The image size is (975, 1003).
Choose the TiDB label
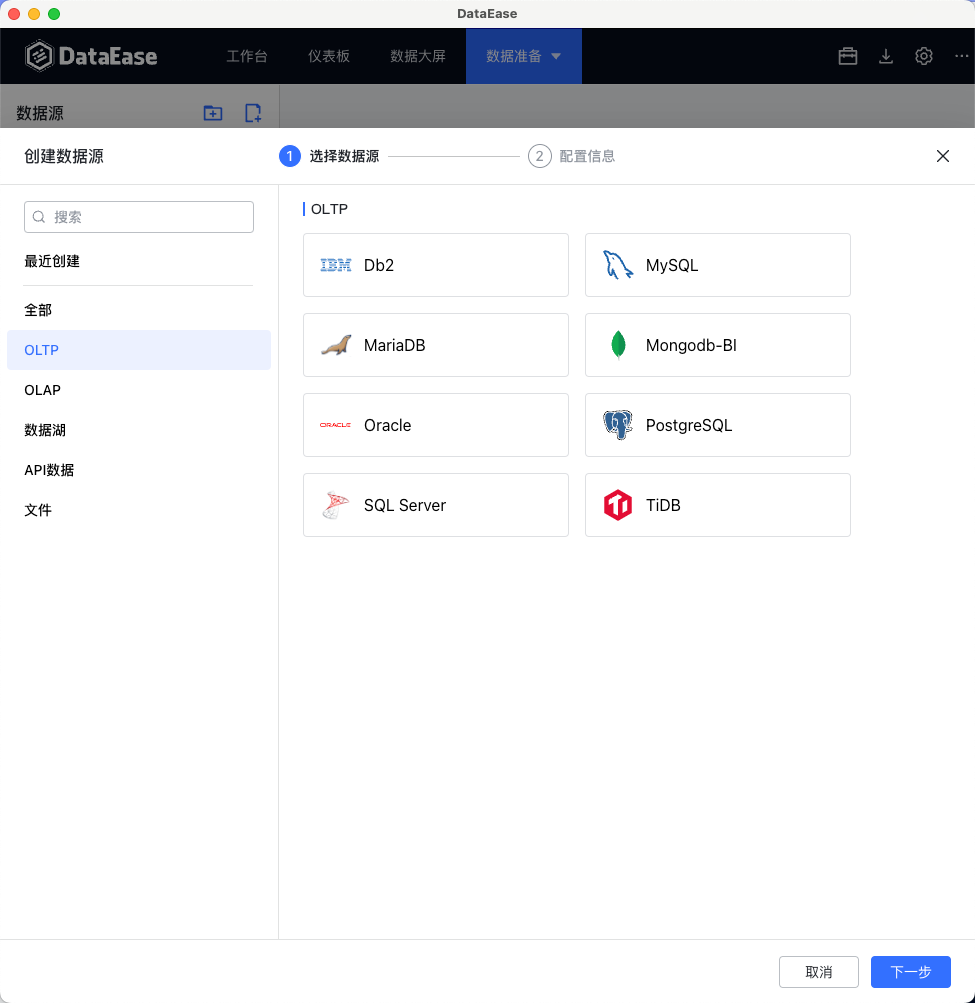(x=663, y=505)
